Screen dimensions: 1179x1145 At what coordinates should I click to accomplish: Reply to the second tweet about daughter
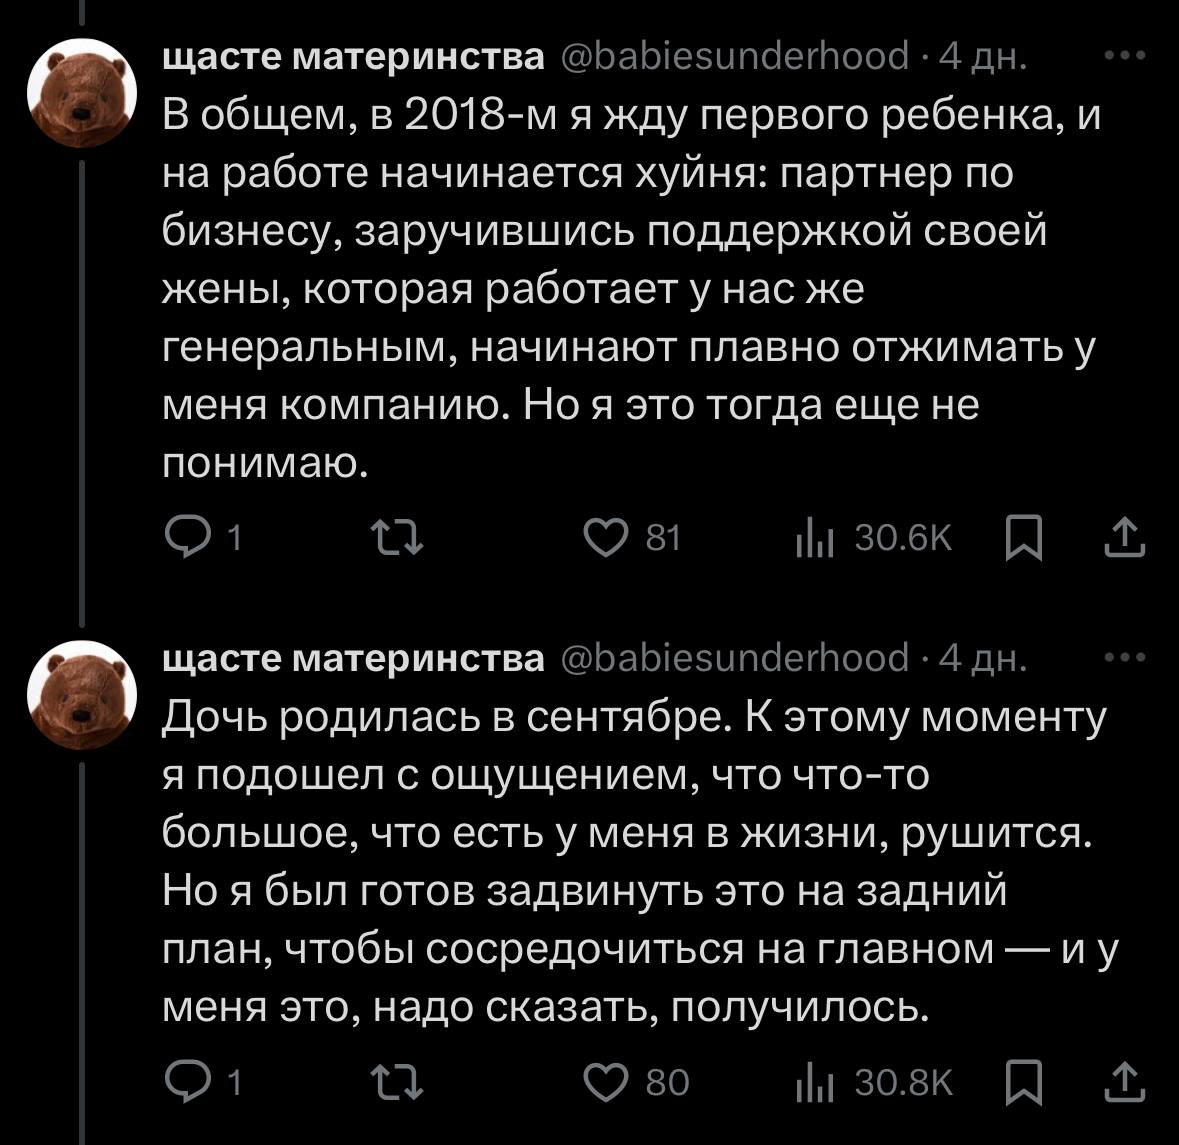186,1083
